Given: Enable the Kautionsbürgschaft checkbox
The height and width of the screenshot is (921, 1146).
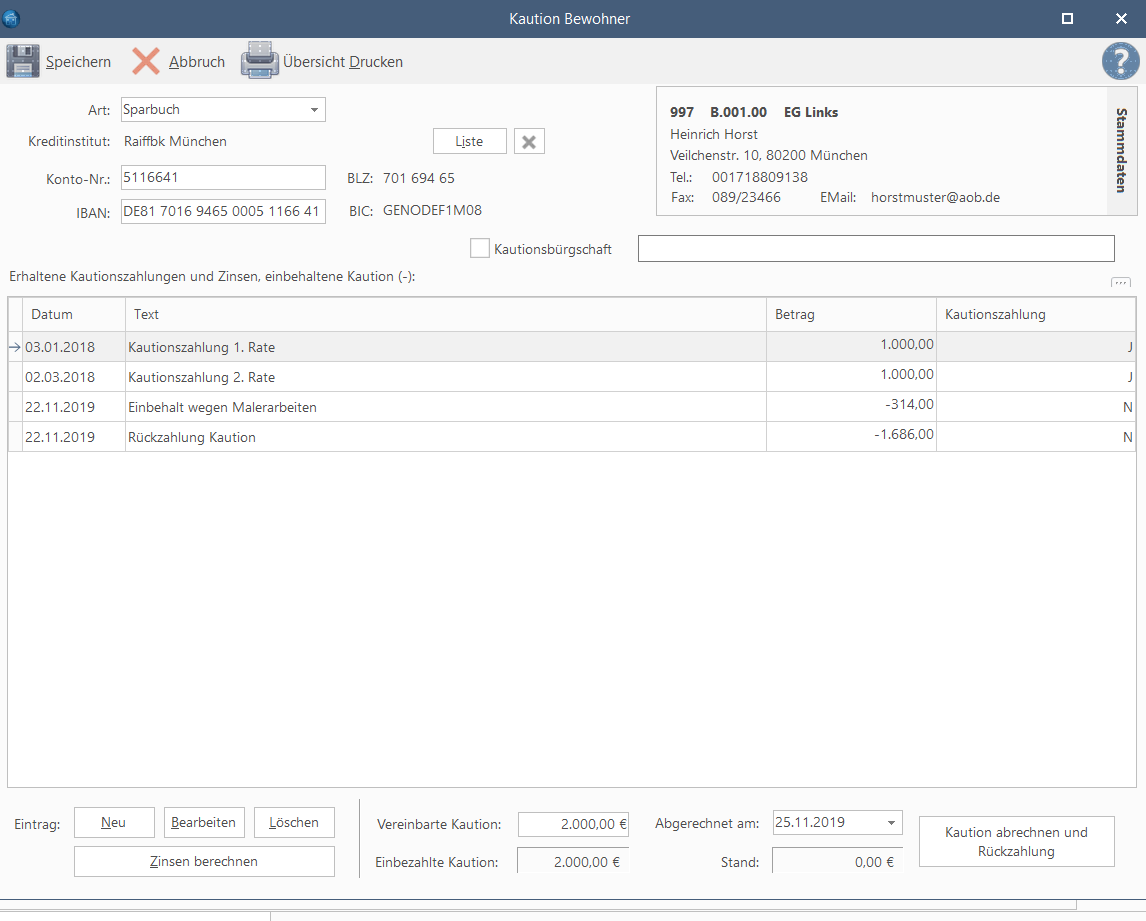Looking at the screenshot, I should (x=479, y=249).
